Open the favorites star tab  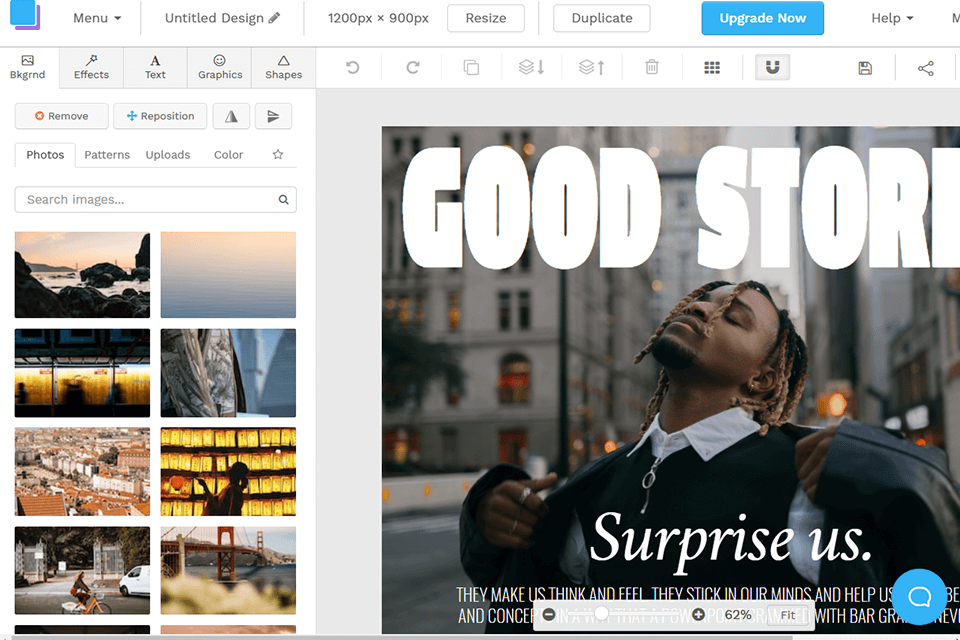[x=278, y=154]
